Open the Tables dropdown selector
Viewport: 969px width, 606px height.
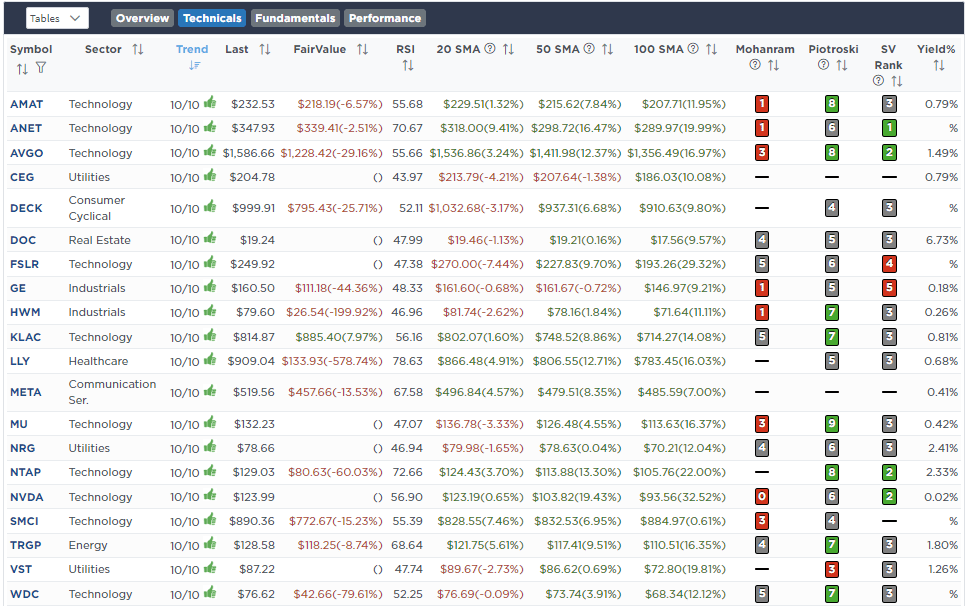pyautogui.click(x=57, y=18)
